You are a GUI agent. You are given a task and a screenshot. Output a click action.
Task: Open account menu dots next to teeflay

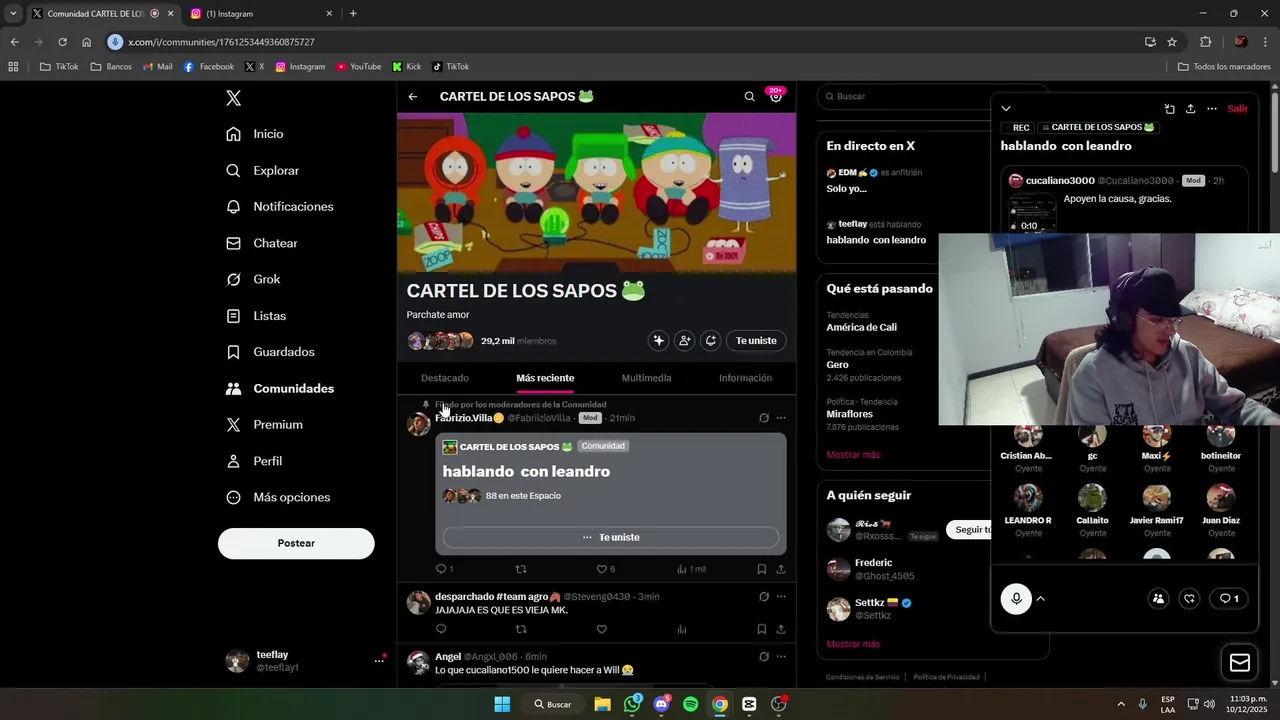pyautogui.click(x=379, y=661)
